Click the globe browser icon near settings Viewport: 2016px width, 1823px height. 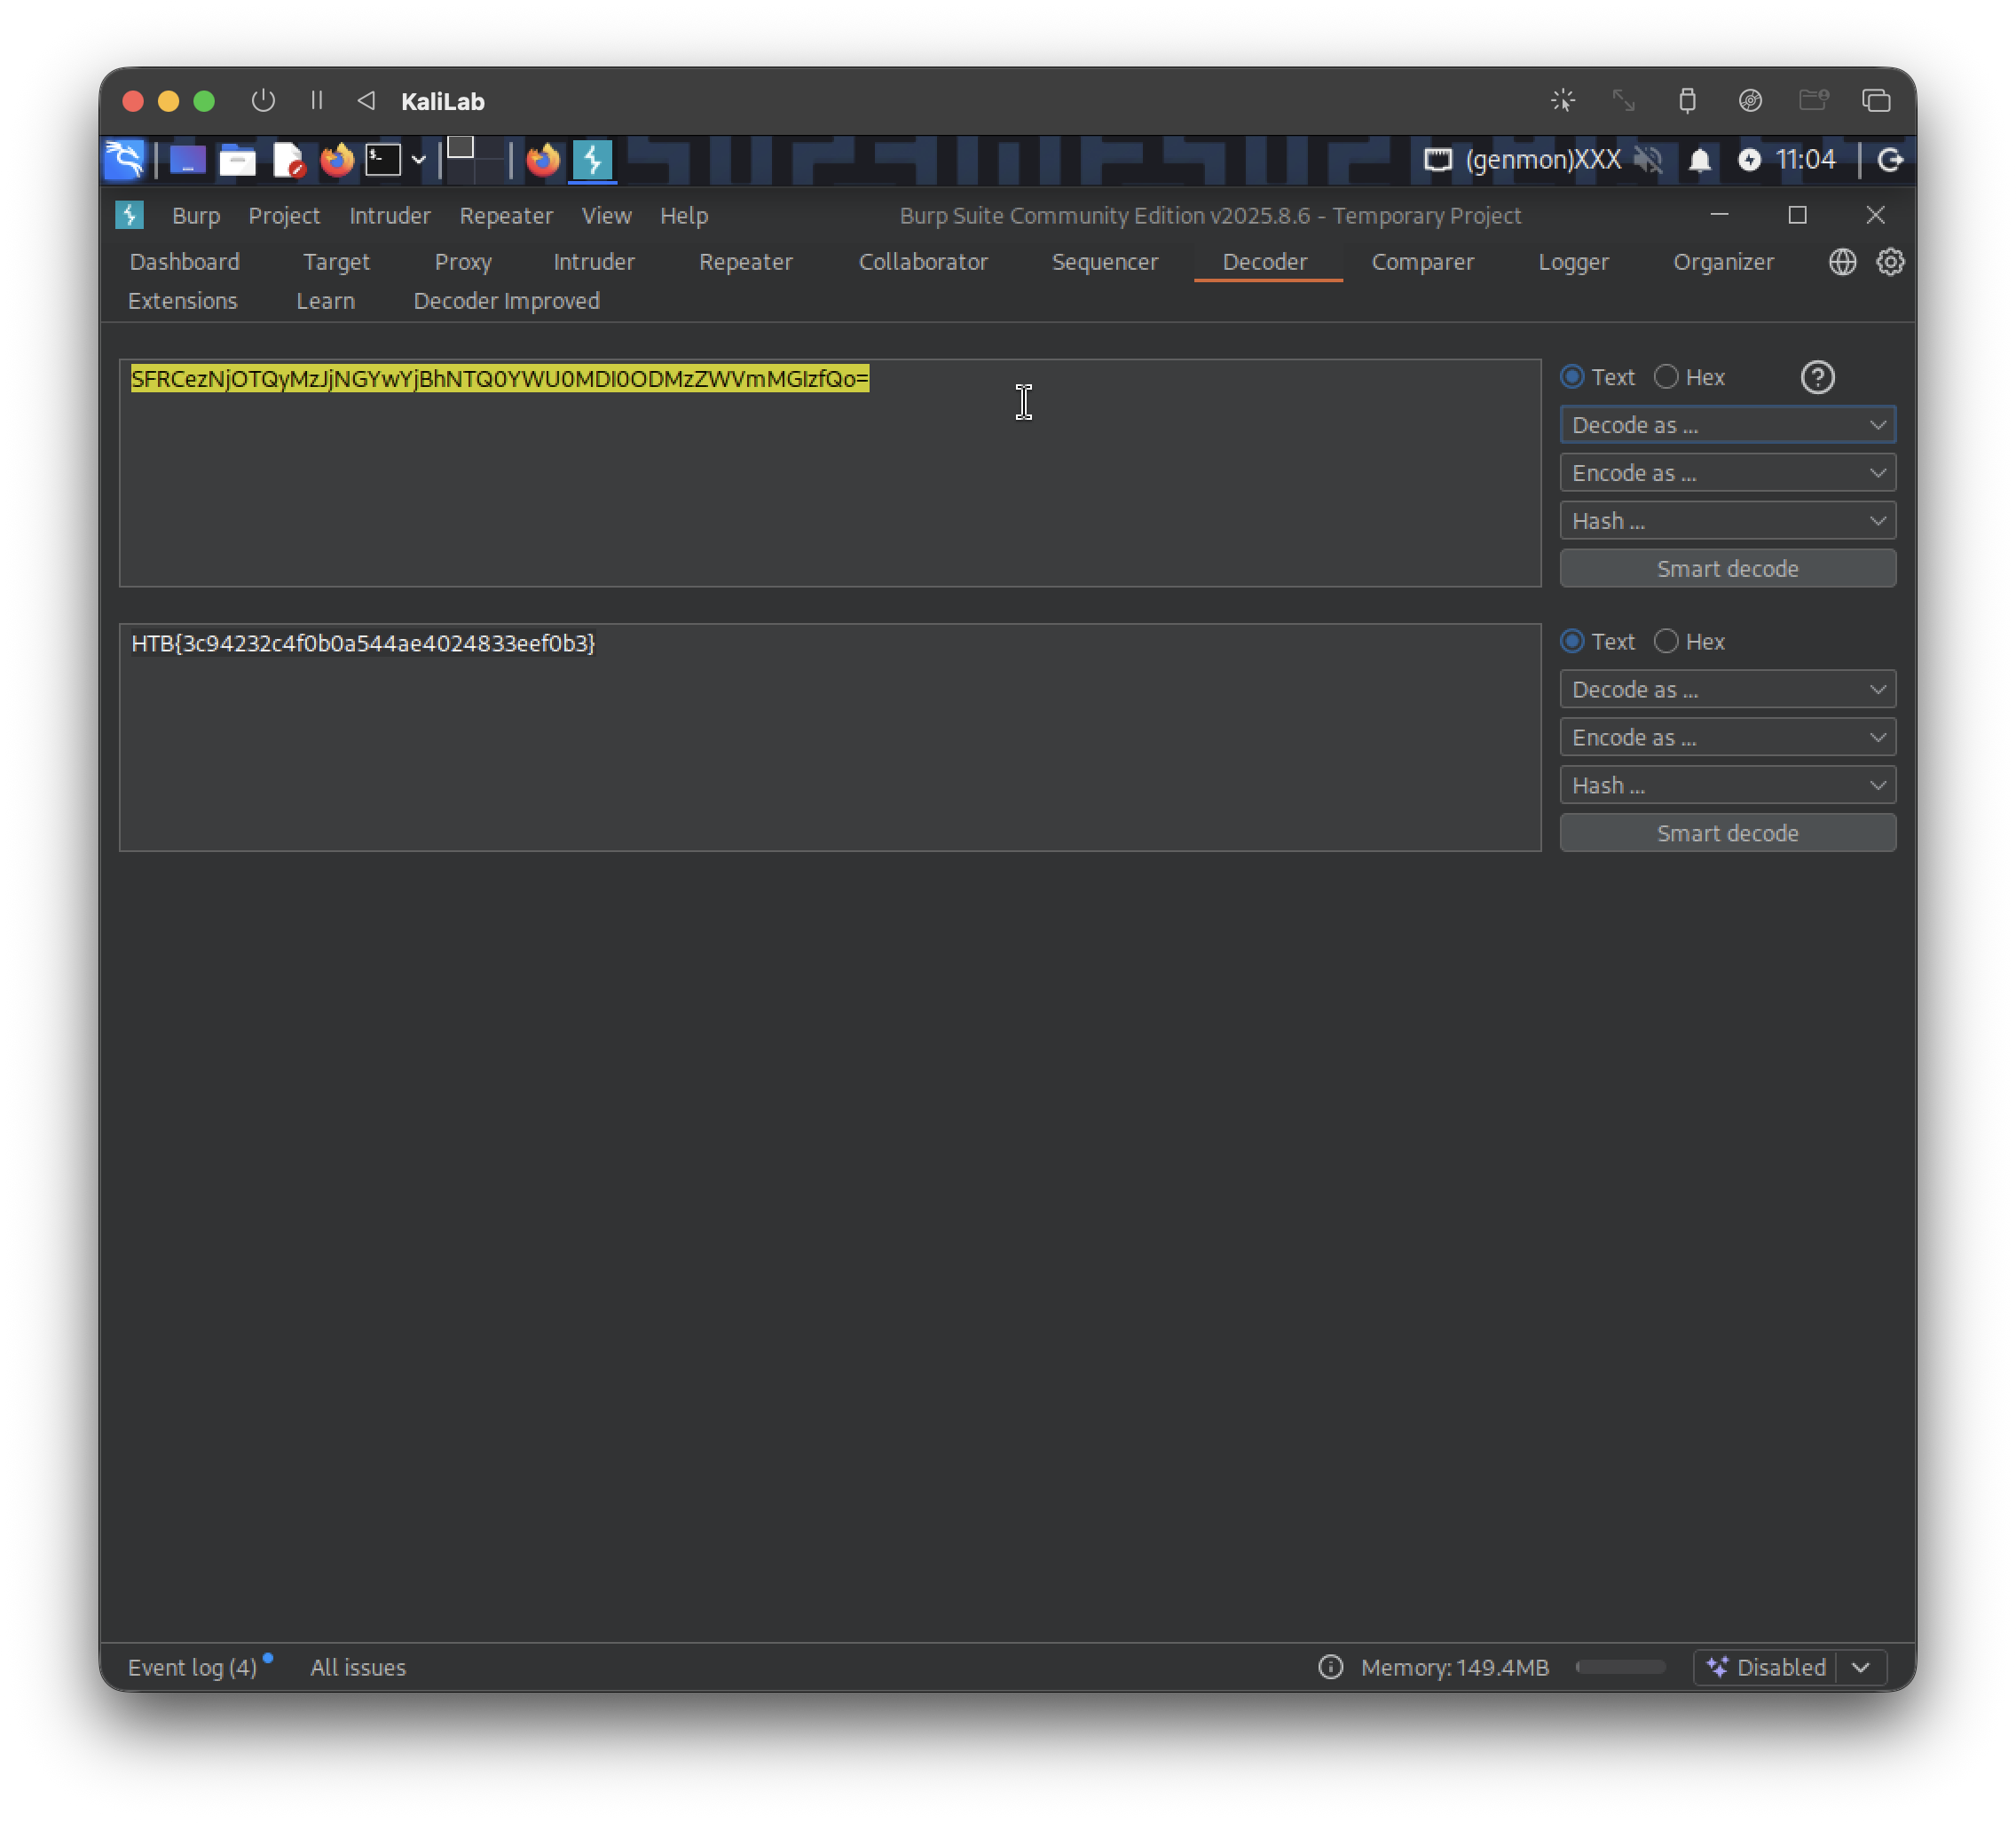click(x=1842, y=262)
